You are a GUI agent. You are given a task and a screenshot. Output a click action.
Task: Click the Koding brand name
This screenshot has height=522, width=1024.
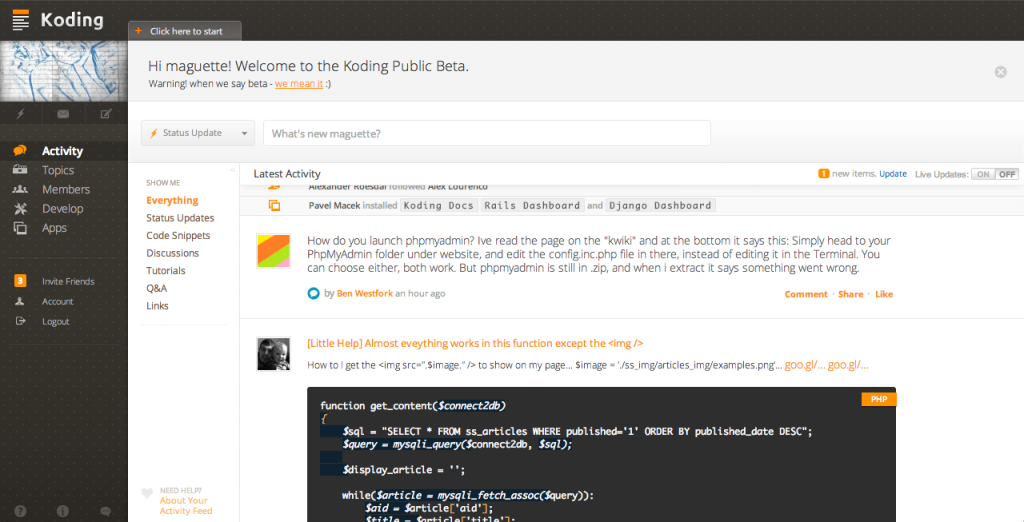click(72, 20)
